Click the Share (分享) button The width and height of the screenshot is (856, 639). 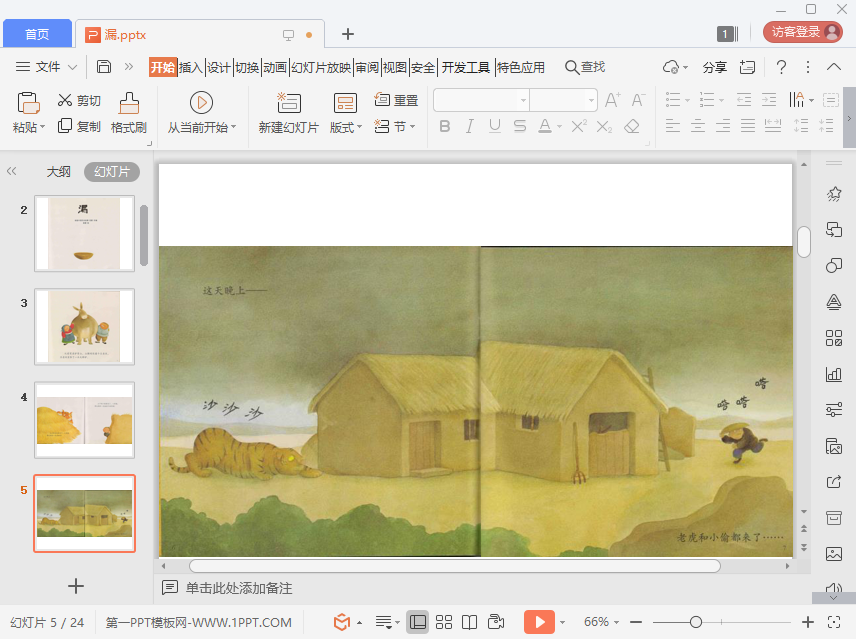(x=714, y=67)
